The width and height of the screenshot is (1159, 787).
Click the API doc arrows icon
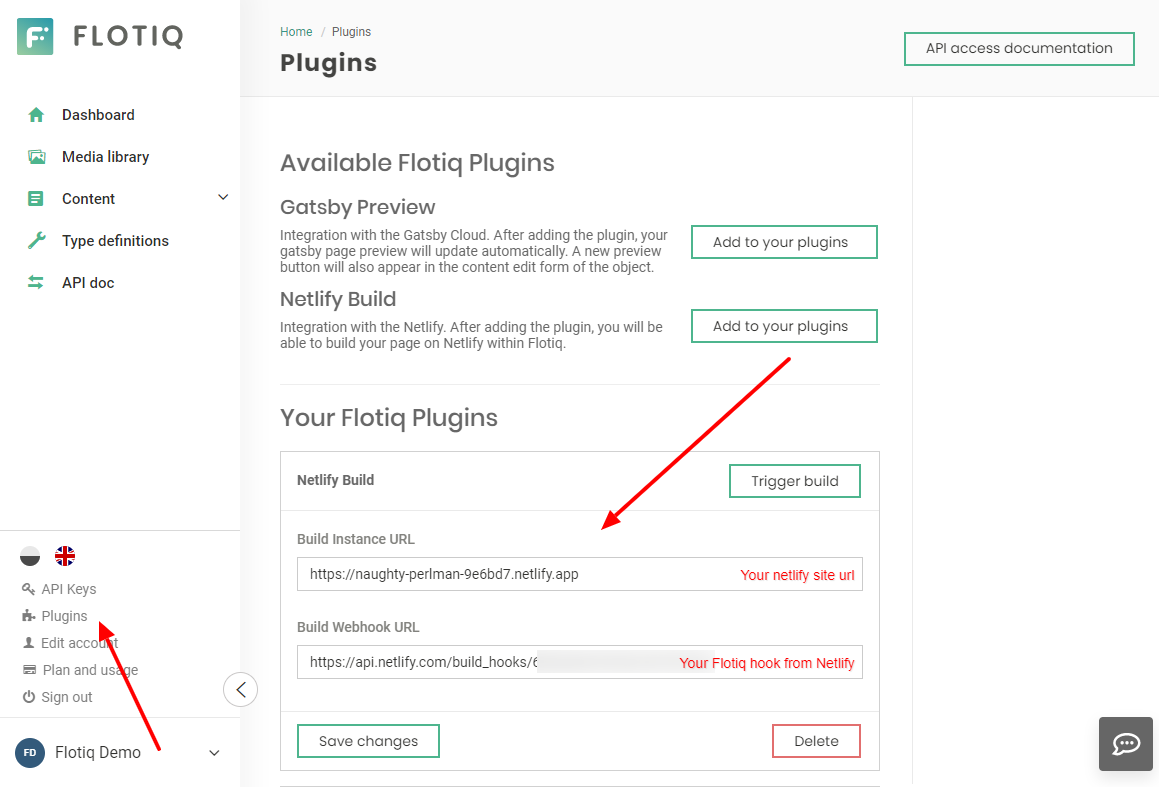point(35,282)
